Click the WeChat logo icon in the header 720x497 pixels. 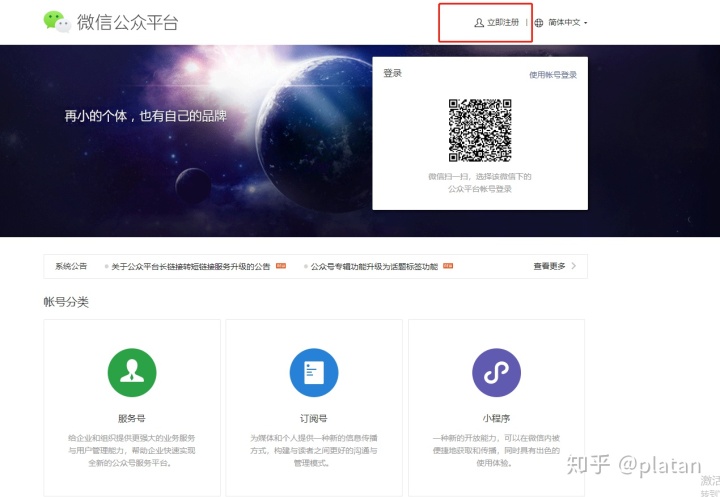point(57,22)
